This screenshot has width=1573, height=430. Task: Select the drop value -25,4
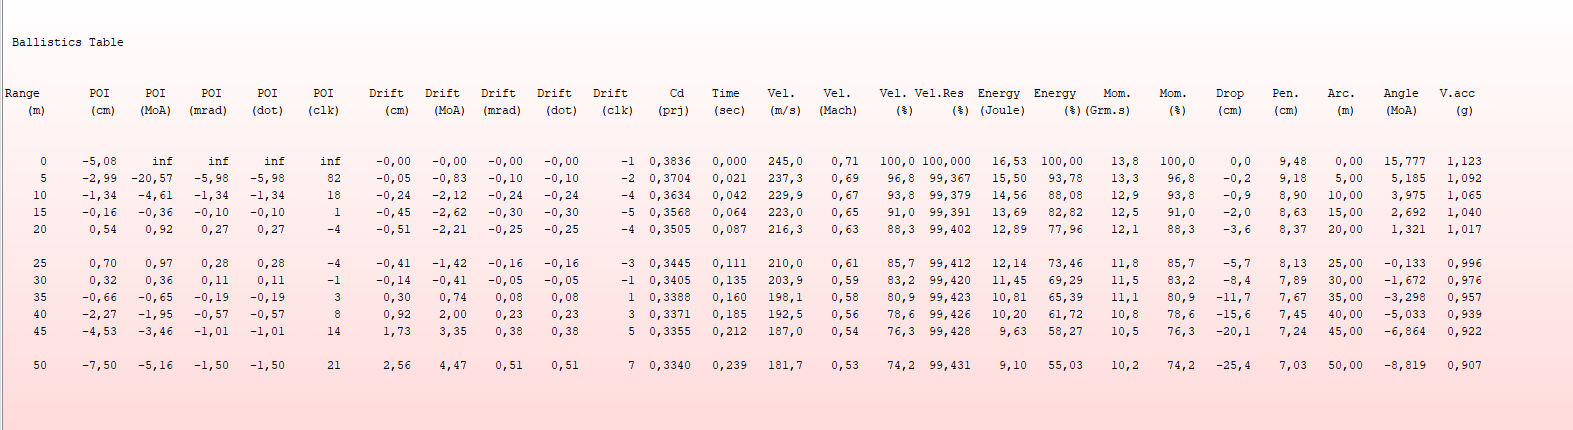[x=1233, y=365]
